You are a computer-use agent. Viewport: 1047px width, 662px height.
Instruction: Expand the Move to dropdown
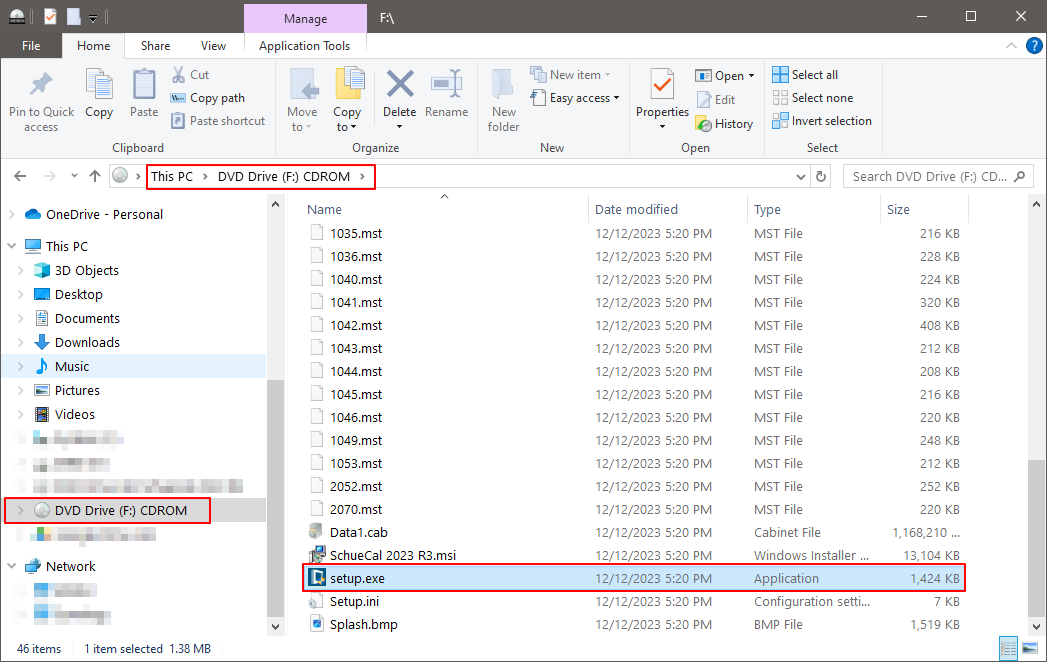coord(301,127)
